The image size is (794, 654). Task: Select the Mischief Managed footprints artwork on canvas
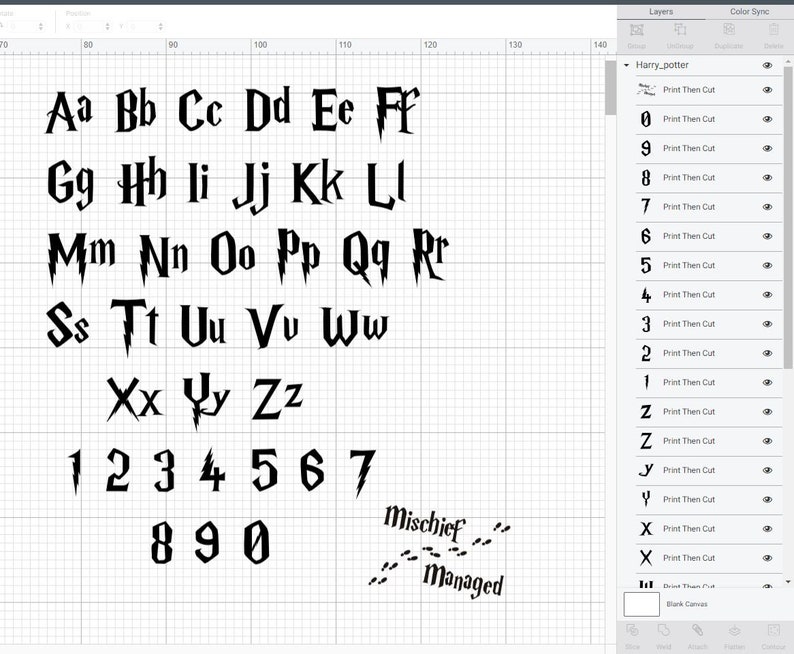tap(440, 553)
